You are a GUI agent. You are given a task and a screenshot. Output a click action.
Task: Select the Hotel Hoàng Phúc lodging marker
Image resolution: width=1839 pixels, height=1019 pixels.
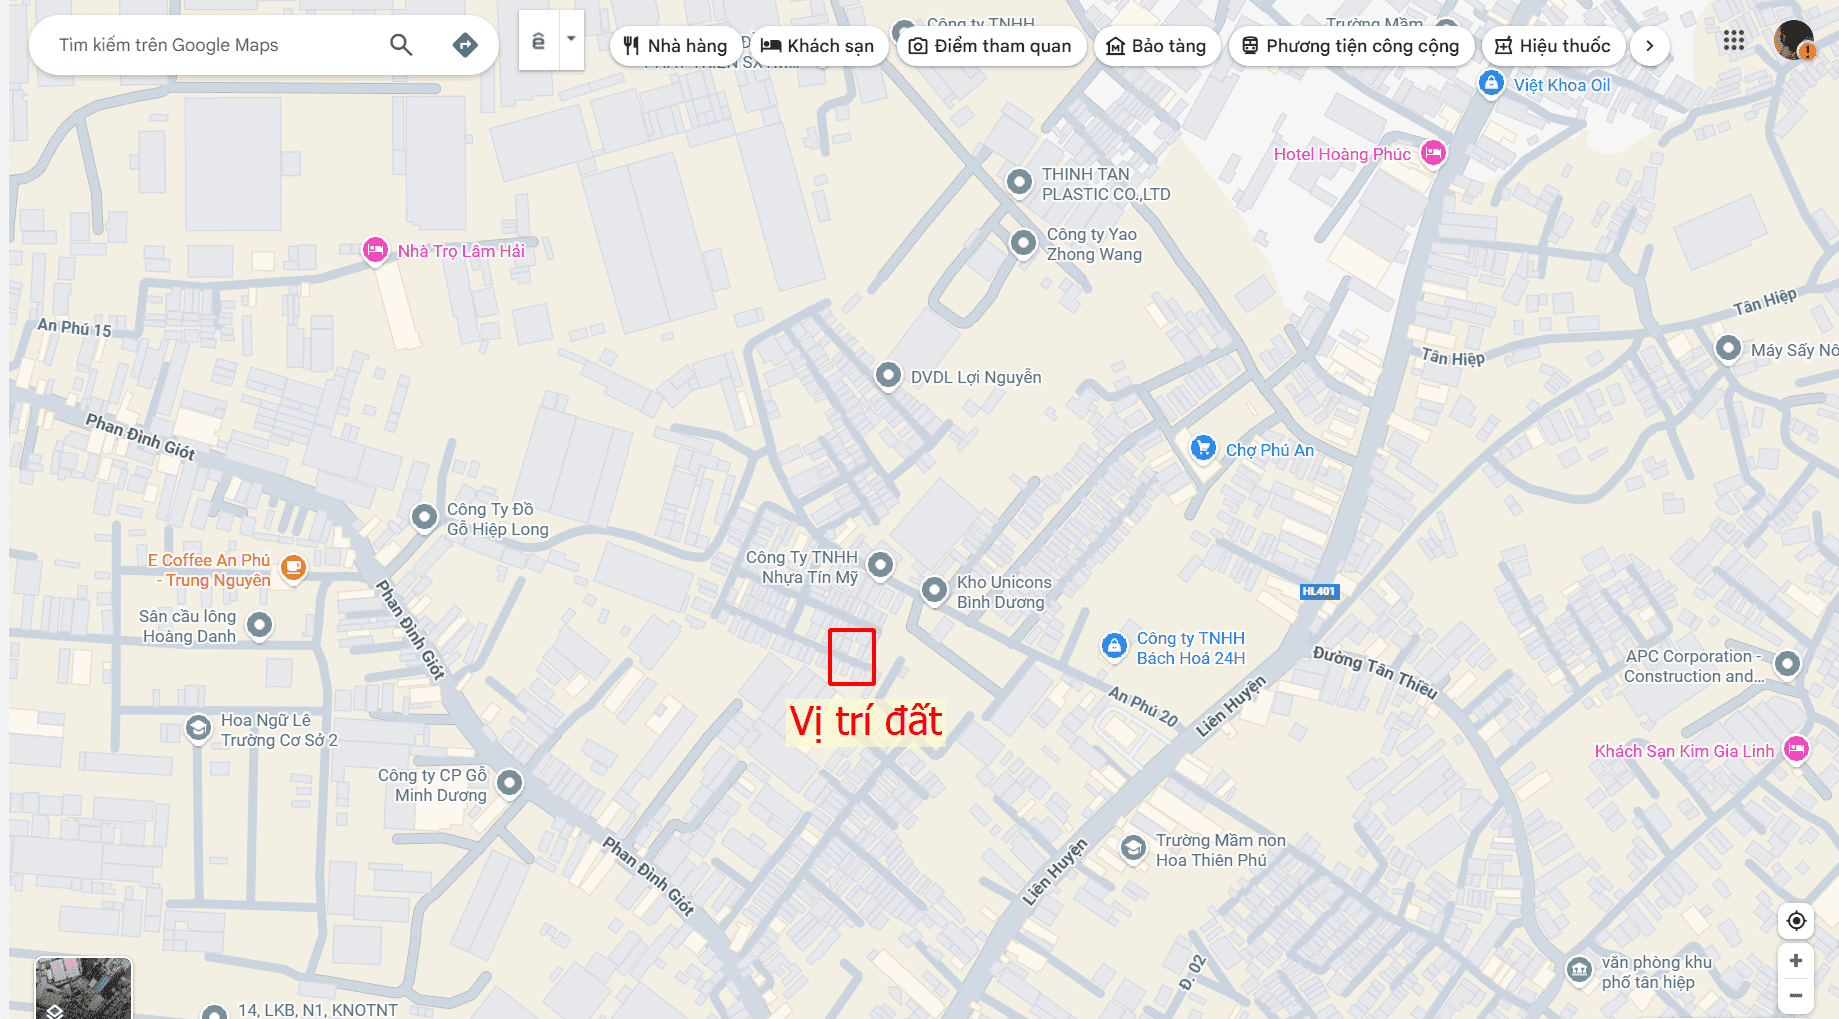pos(1433,153)
